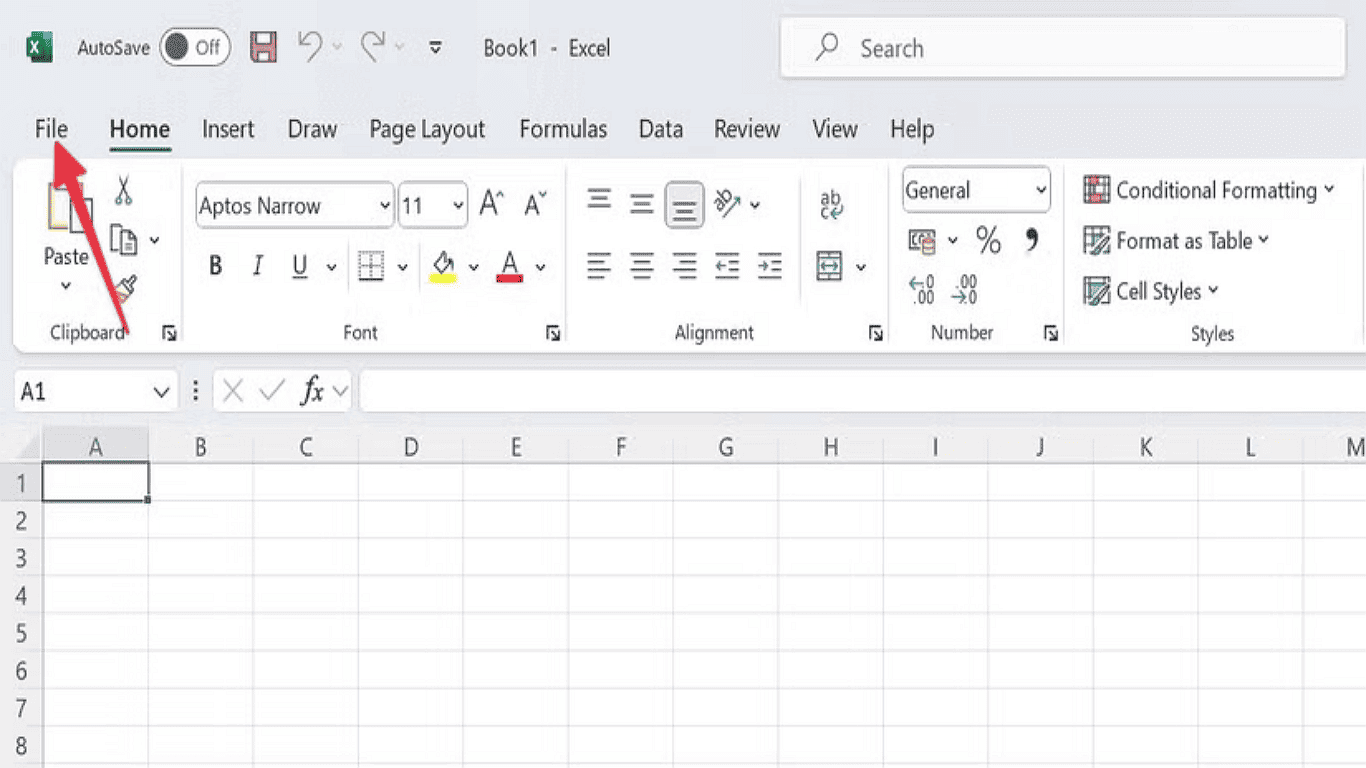Image resolution: width=1366 pixels, height=768 pixels.
Task: Click the Merge & Center icon
Action: point(829,266)
